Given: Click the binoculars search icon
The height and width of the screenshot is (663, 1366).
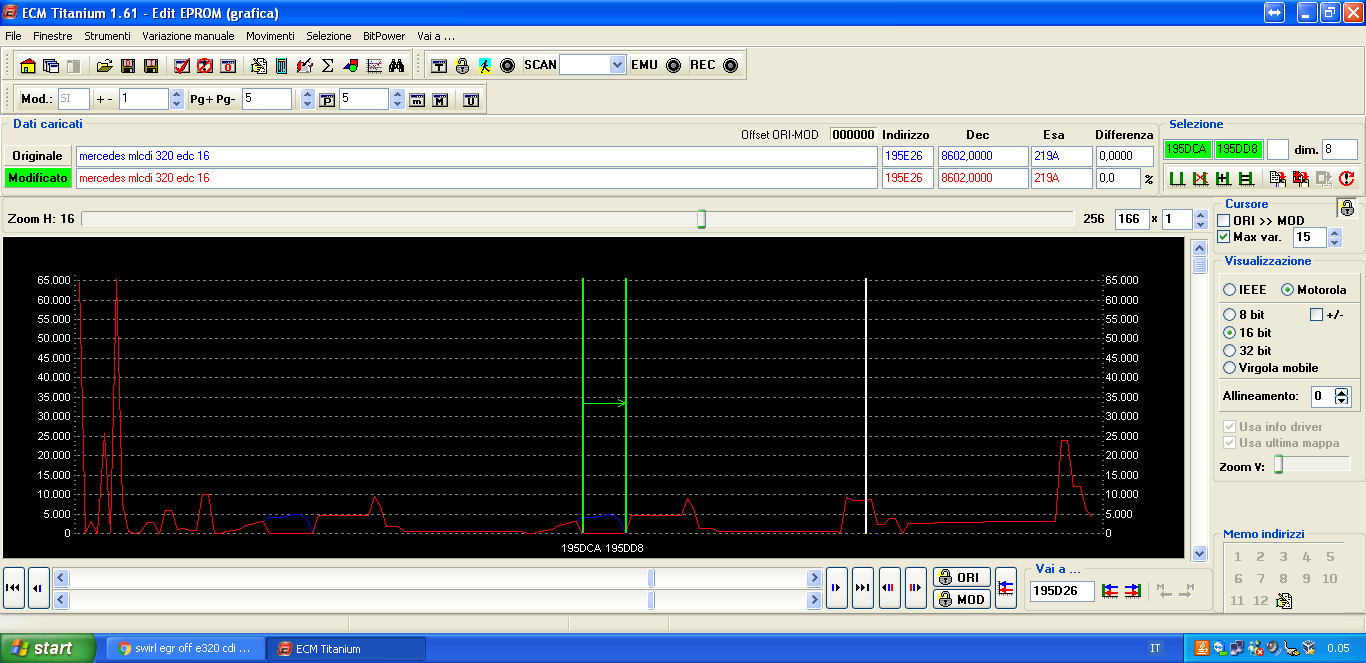Looking at the screenshot, I should pyautogui.click(x=396, y=66).
